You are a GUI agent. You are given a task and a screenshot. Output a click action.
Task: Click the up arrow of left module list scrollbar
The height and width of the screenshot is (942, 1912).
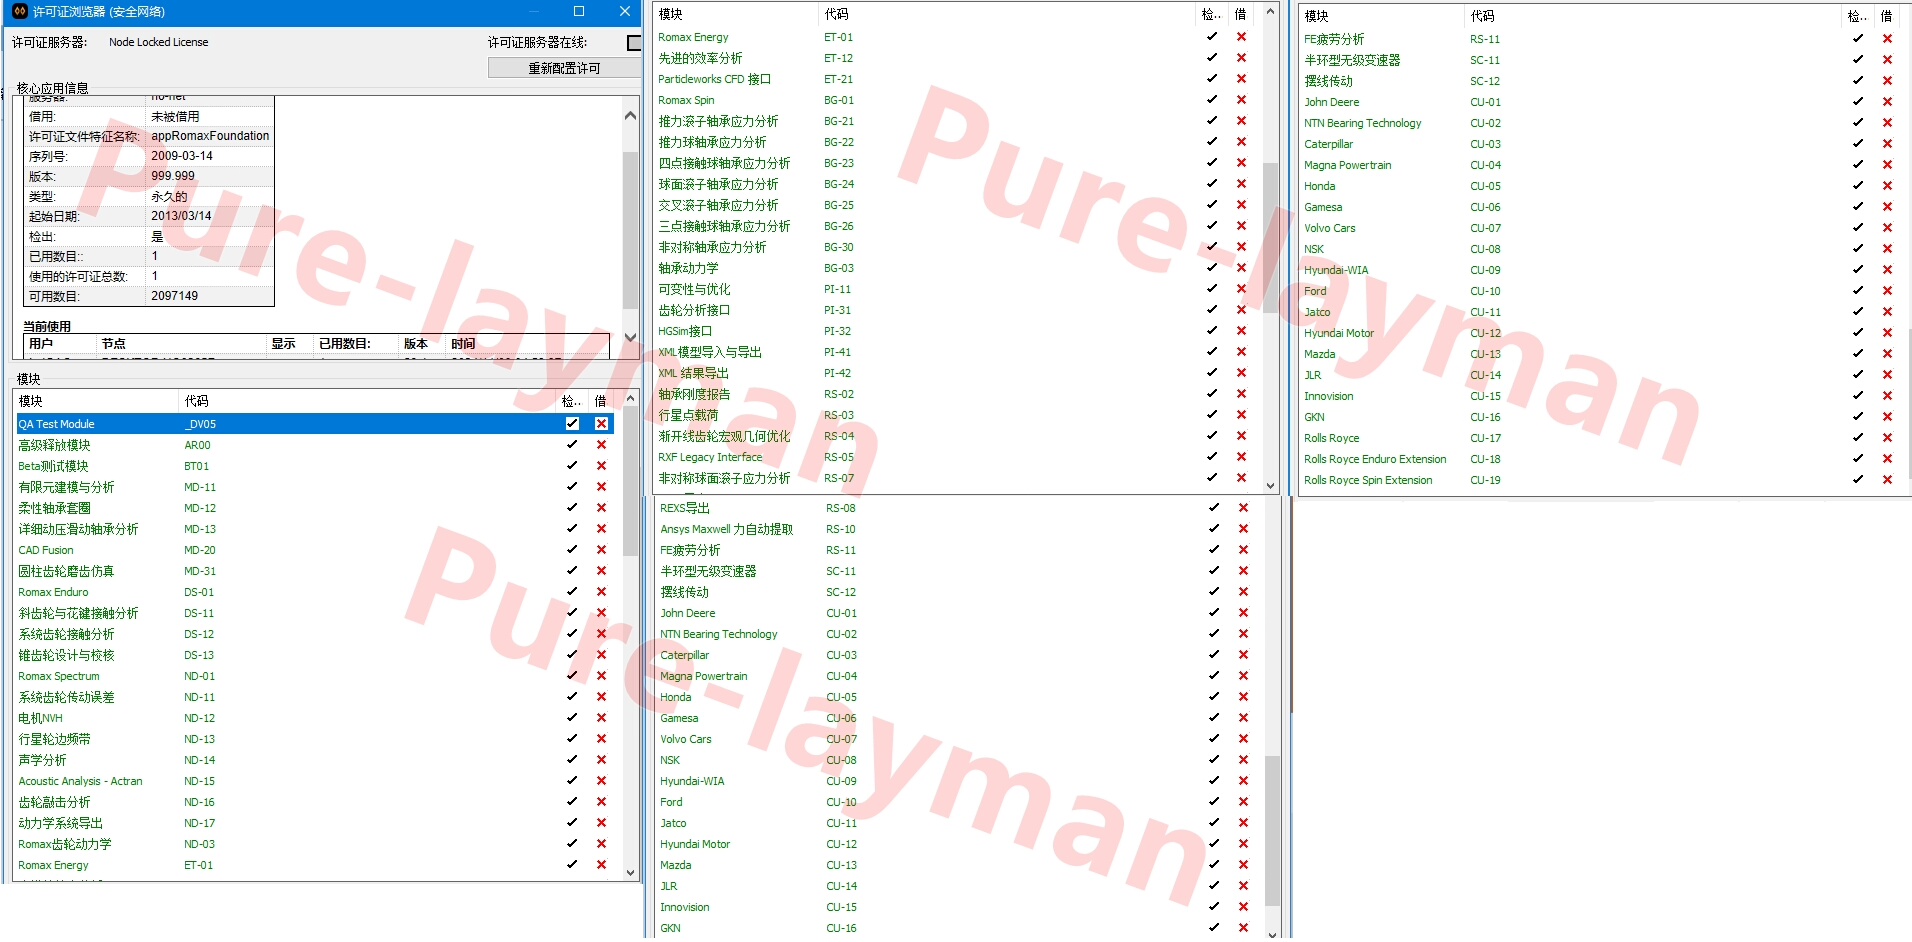[630, 400]
